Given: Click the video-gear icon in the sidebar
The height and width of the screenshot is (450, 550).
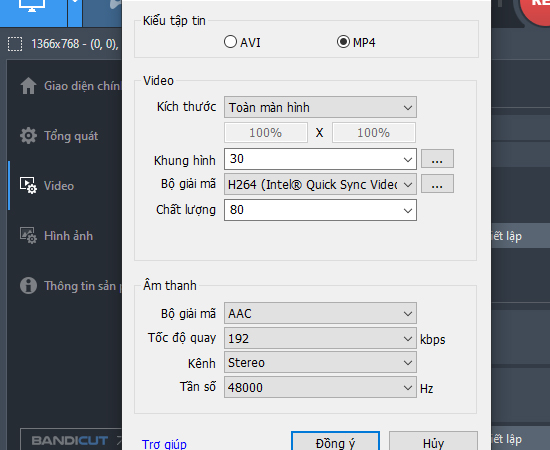Looking at the screenshot, I should (28, 186).
